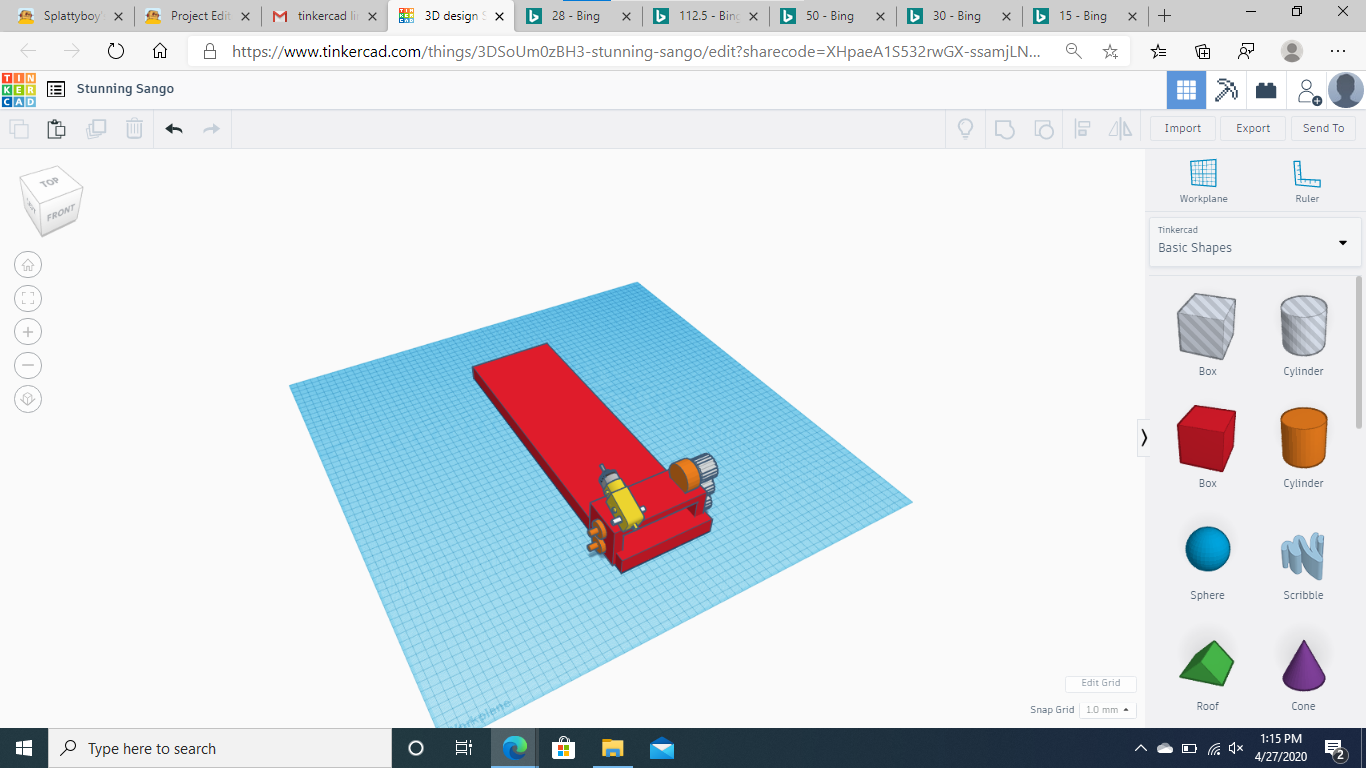Click the Stunning Sango design name
1366x768 pixels.
125,89
